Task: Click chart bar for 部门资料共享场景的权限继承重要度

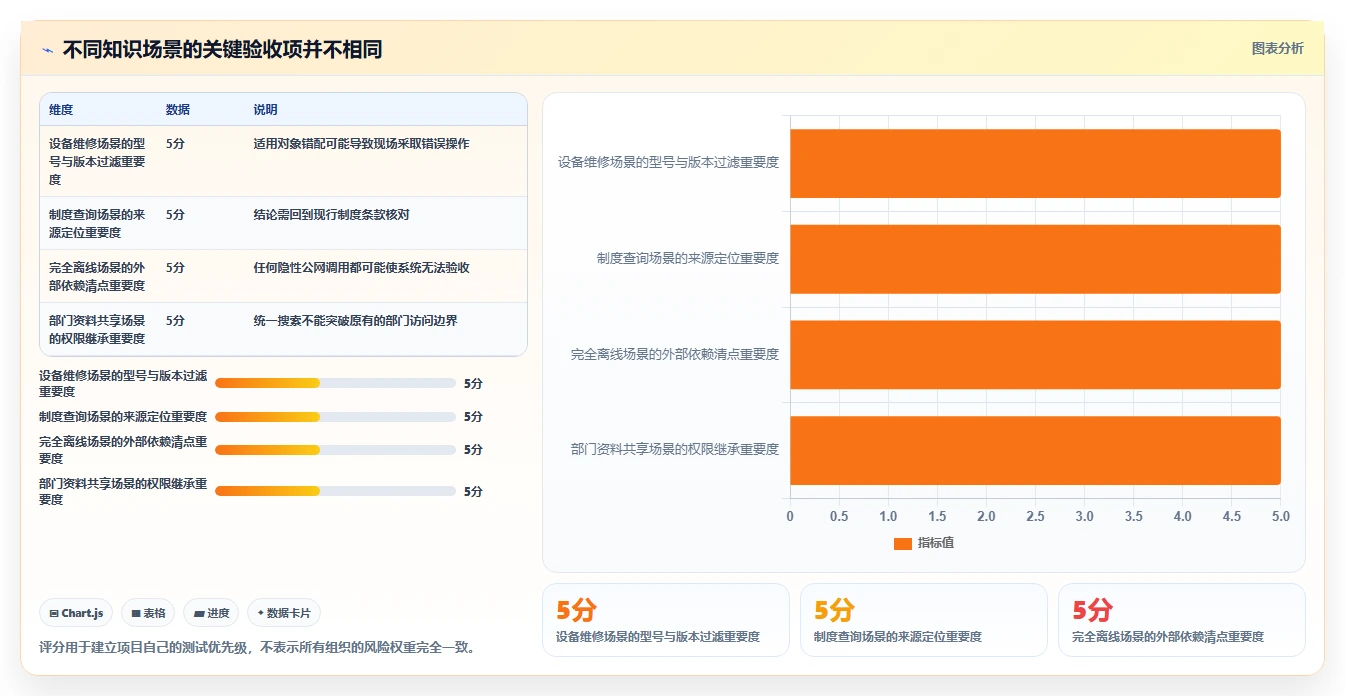Action: 1035,450
